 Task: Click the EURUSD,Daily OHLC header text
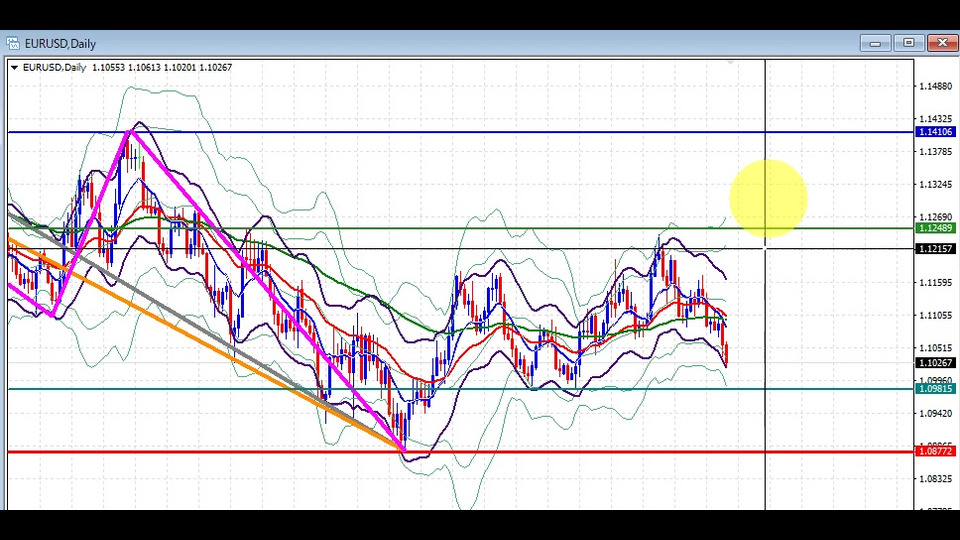click(x=127, y=67)
